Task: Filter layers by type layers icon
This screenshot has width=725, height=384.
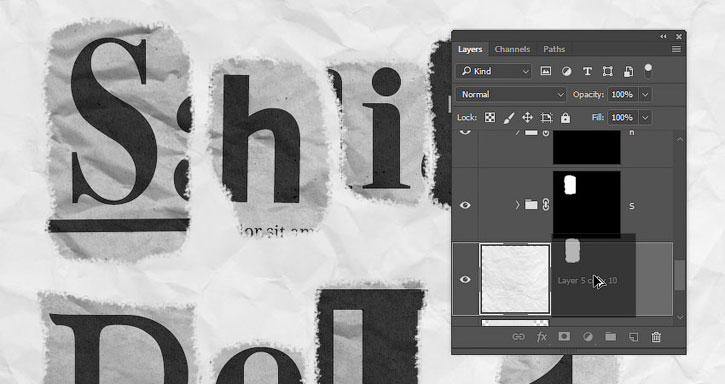Action: 587,71
